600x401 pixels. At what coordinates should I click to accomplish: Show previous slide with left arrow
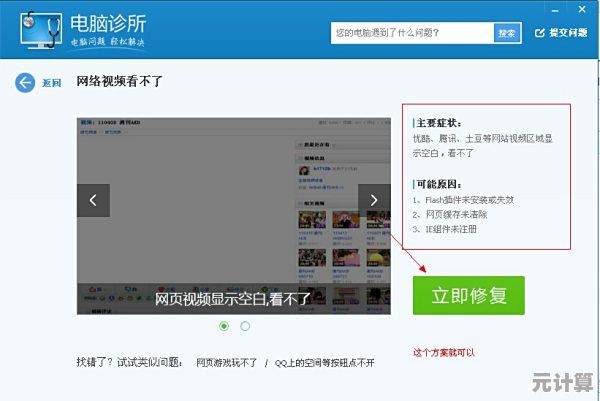pos(93,200)
